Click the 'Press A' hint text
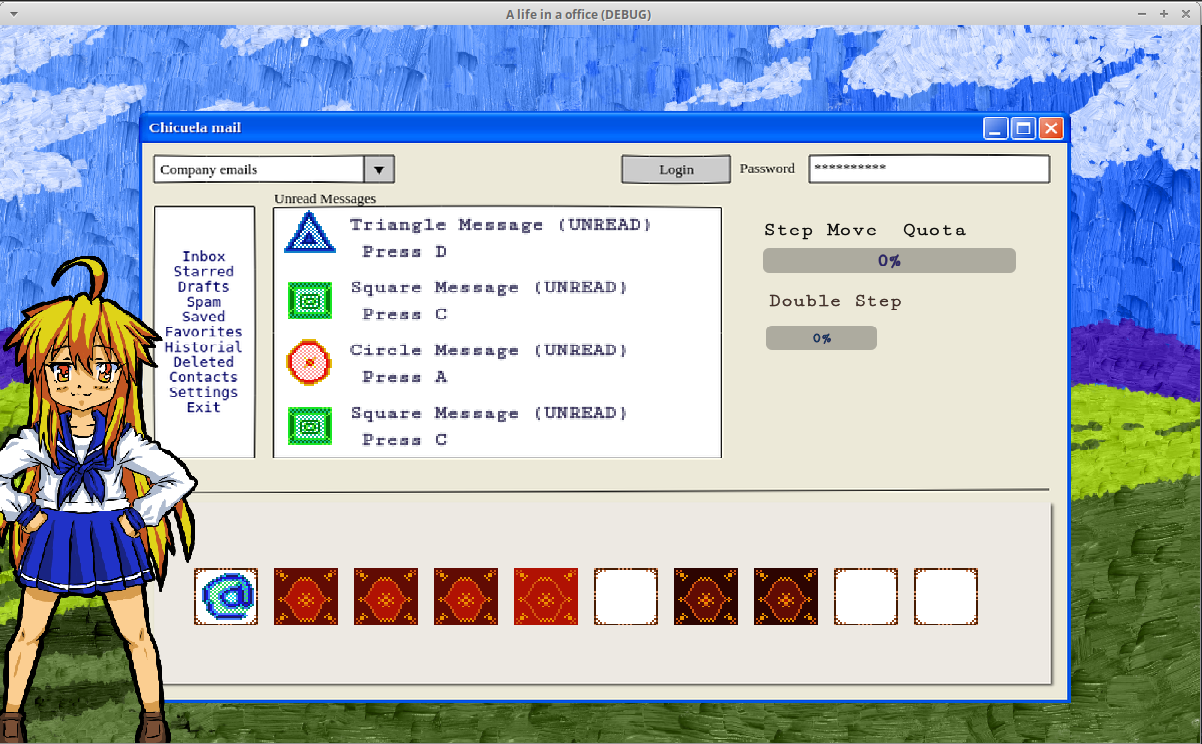The width and height of the screenshot is (1202, 744). click(405, 377)
